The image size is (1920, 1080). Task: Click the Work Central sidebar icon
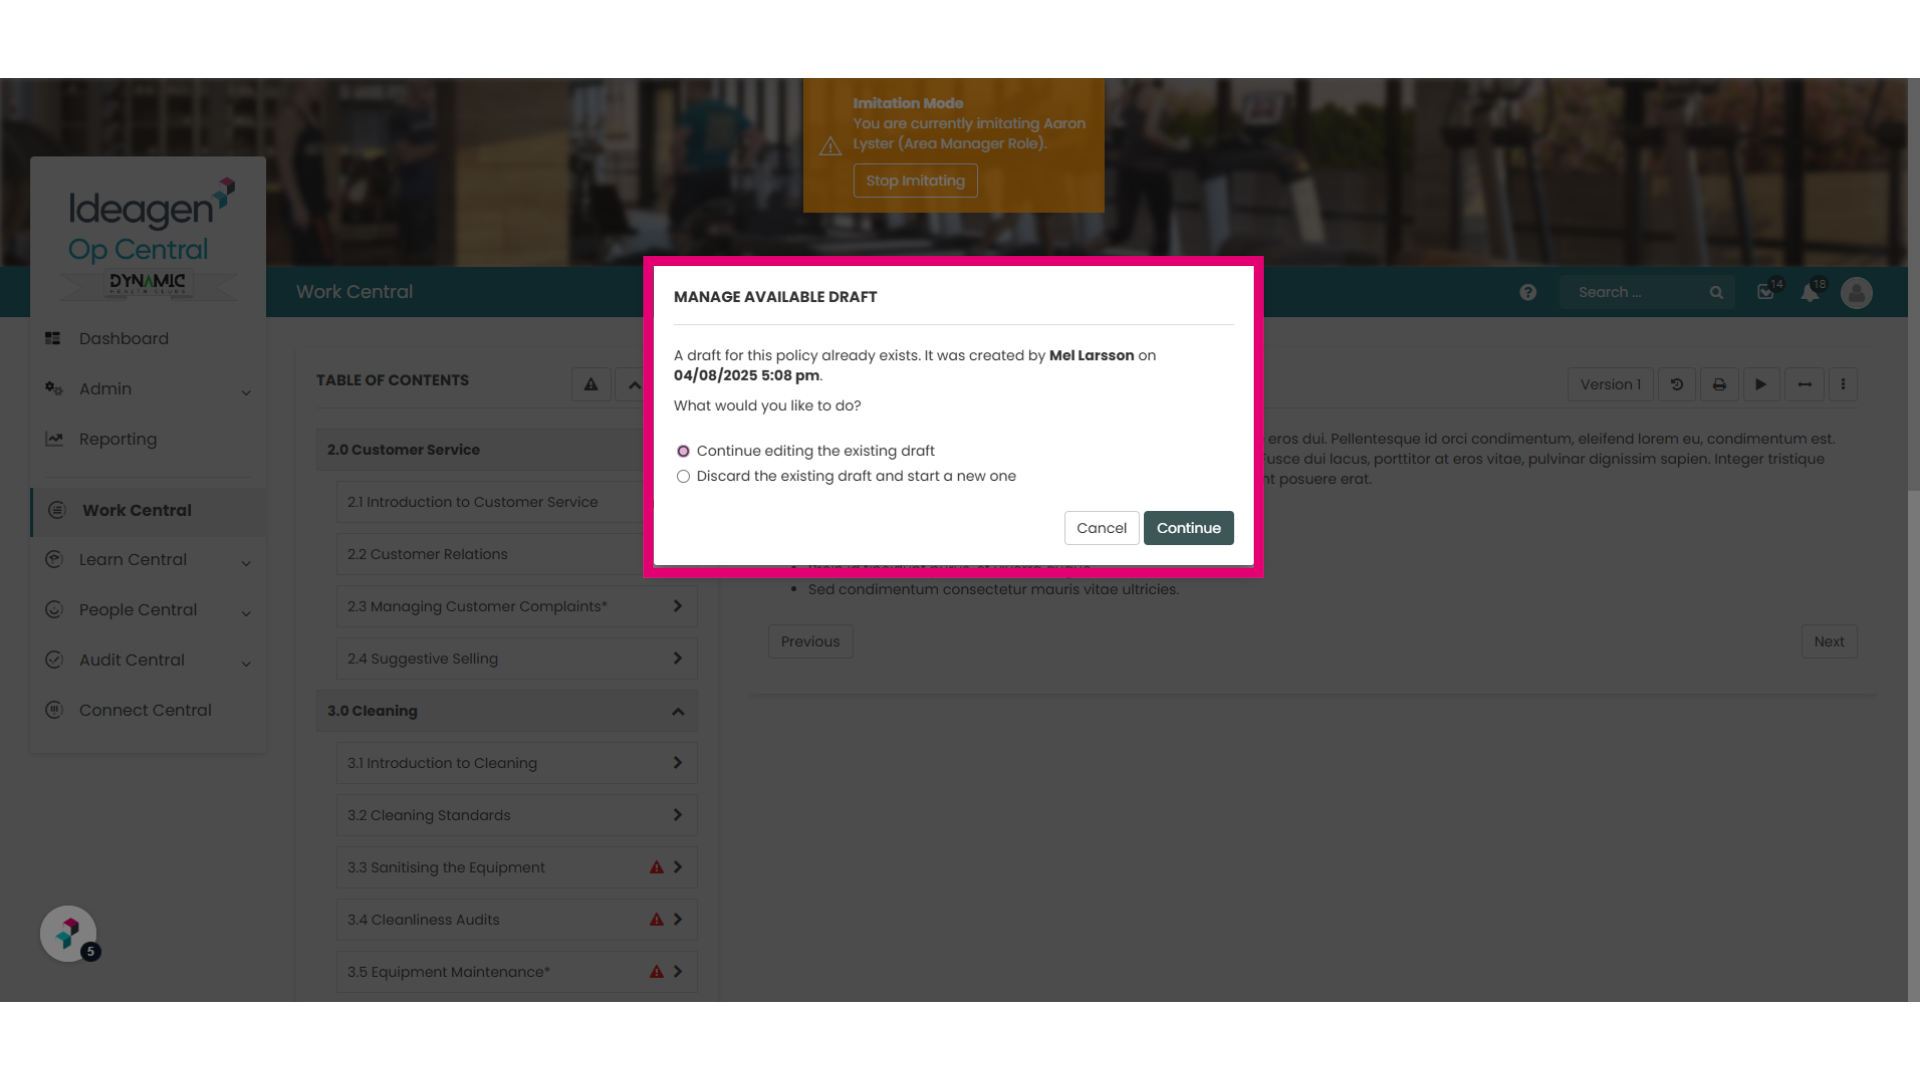tap(57, 510)
